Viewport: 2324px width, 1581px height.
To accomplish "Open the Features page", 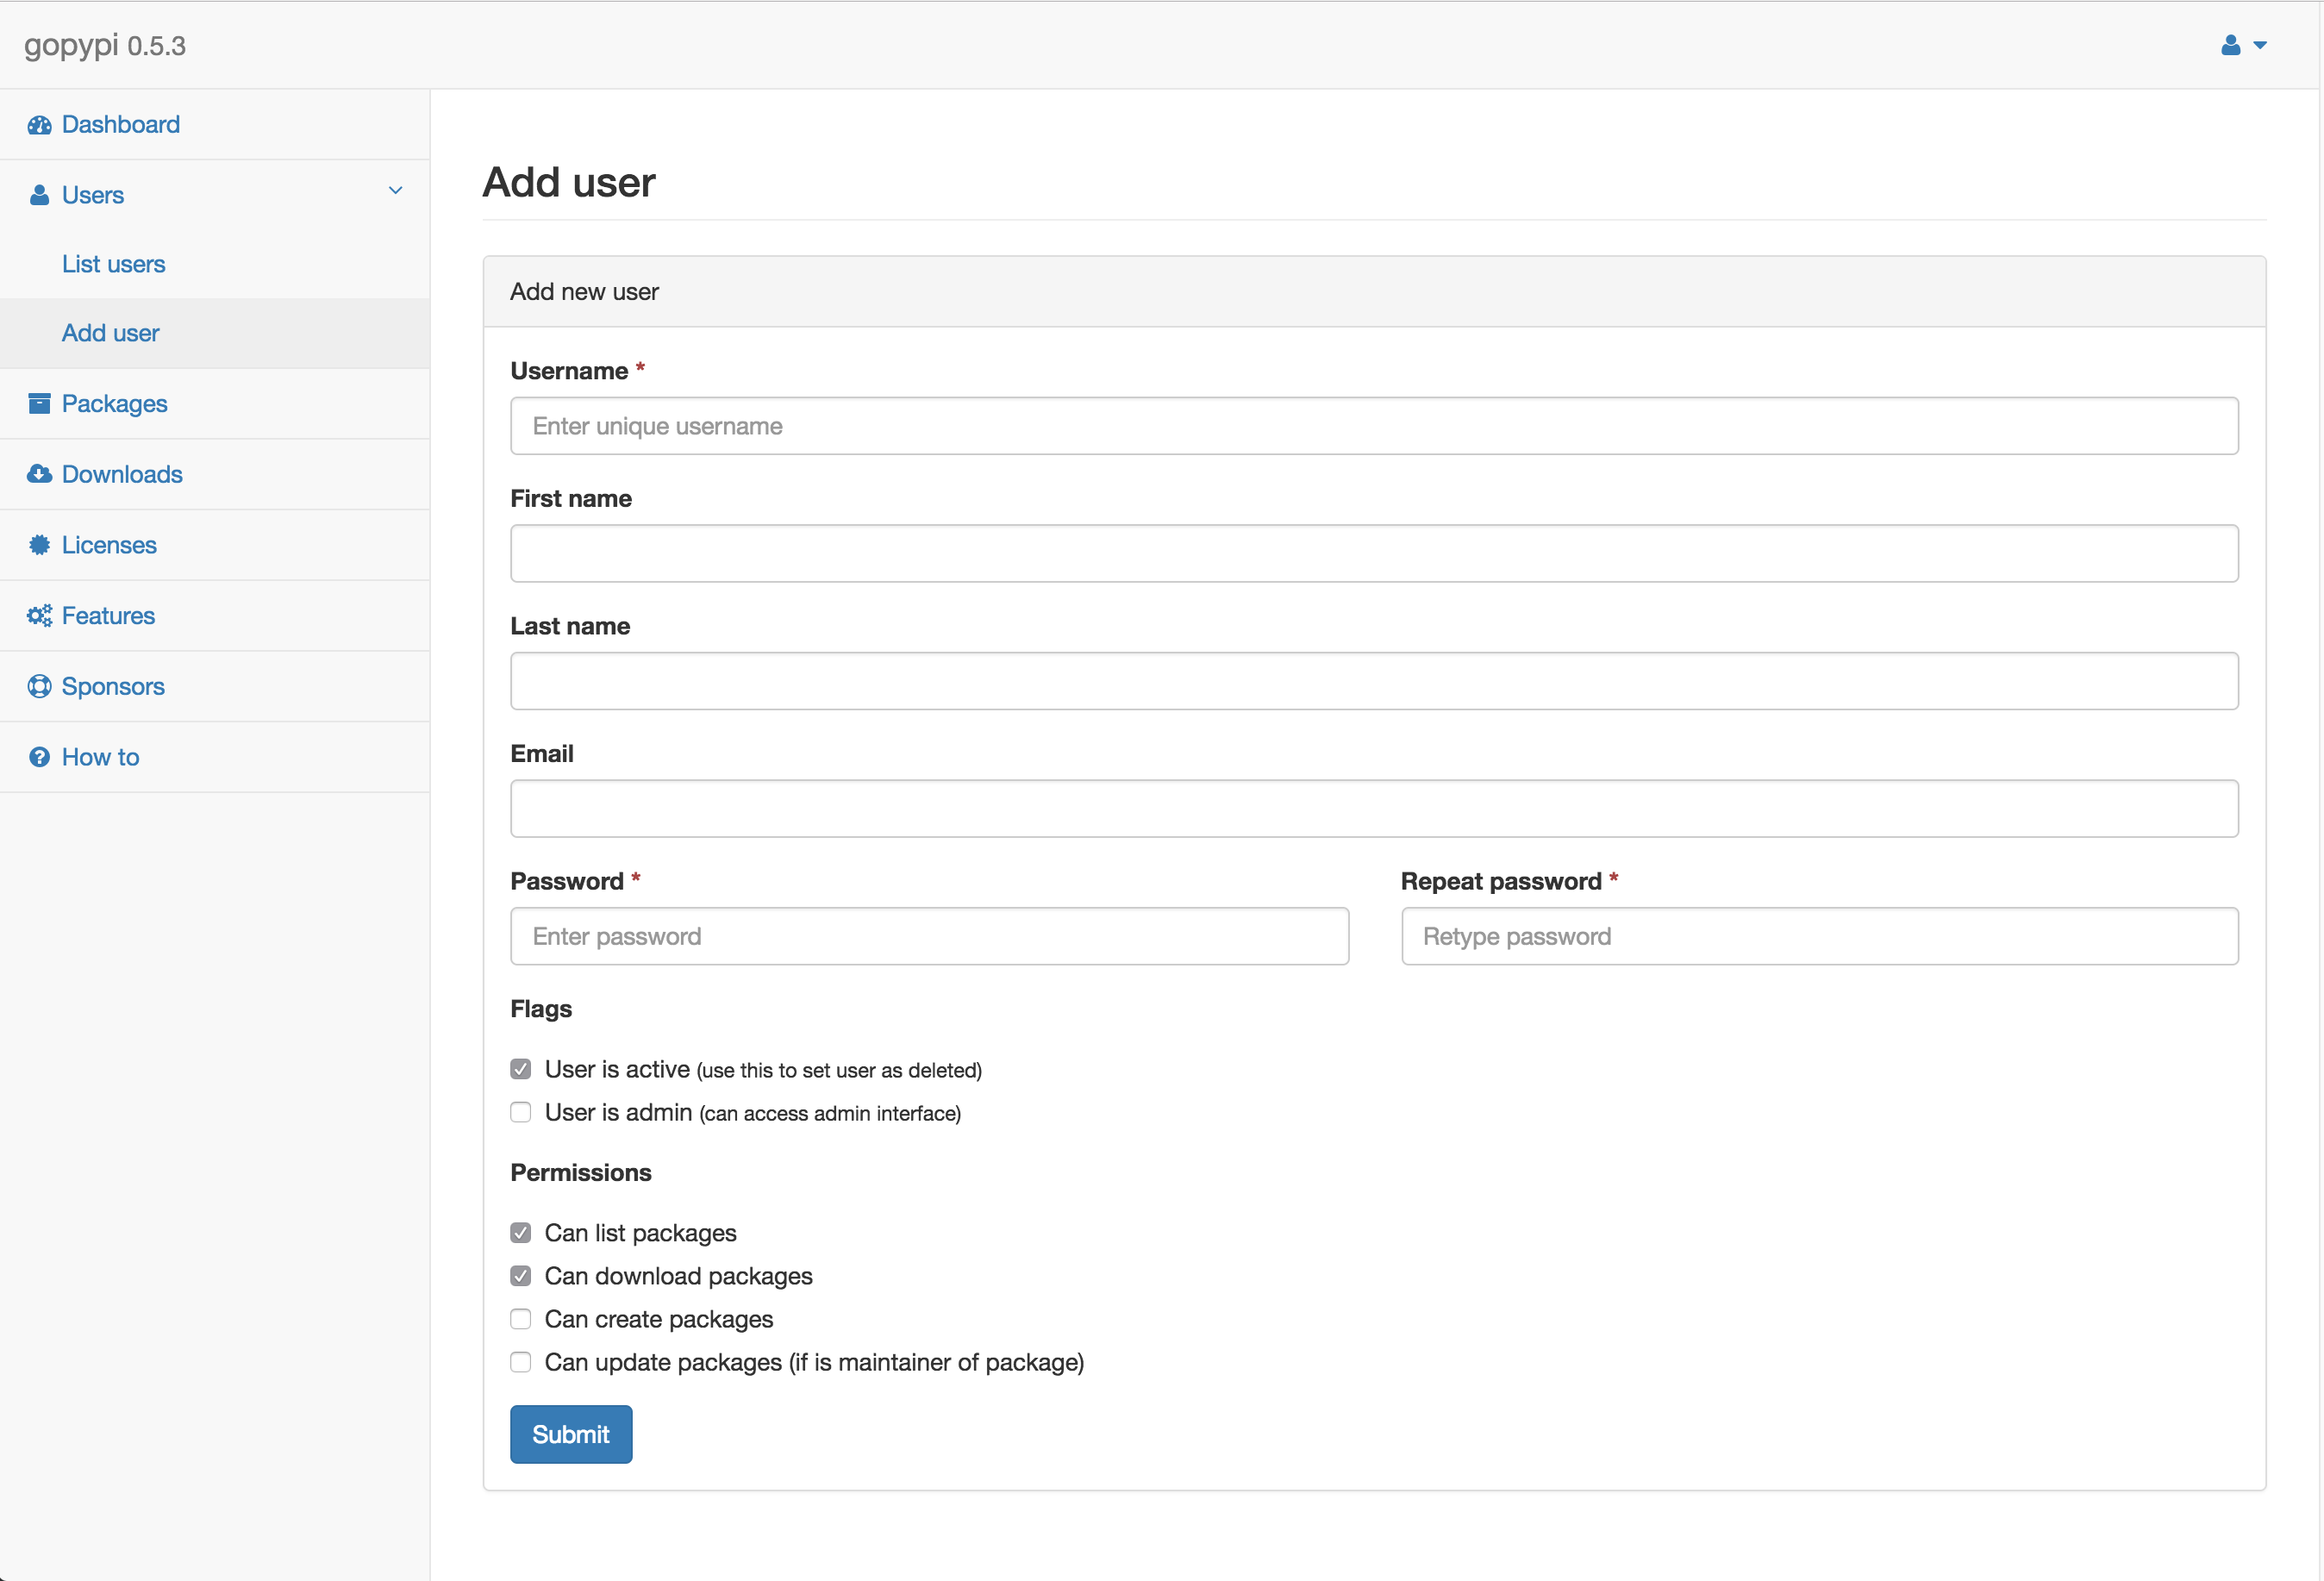I will (x=215, y=616).
